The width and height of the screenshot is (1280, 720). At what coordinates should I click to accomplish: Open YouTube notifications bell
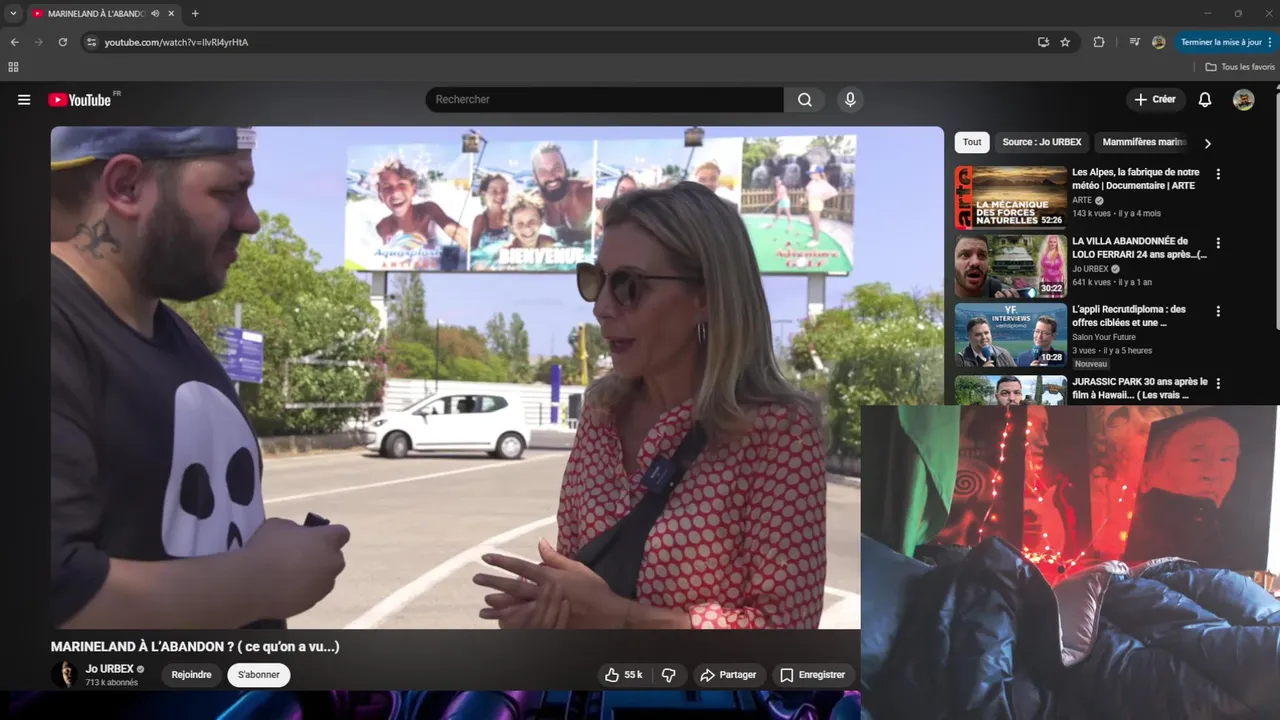click(x=1205, y=100)
